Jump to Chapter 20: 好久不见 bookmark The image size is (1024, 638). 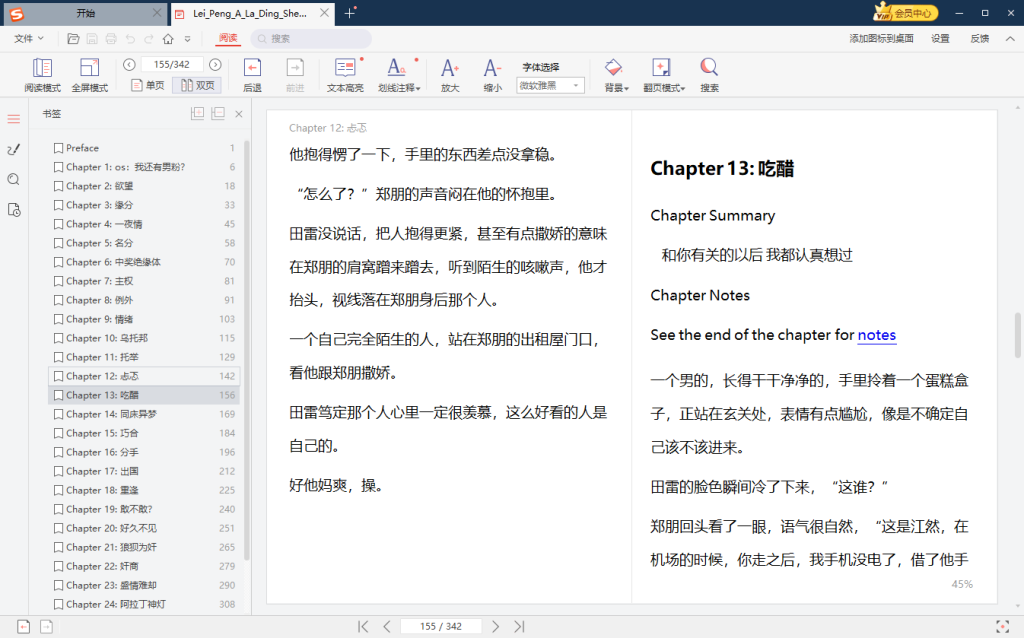coord(144,528)
